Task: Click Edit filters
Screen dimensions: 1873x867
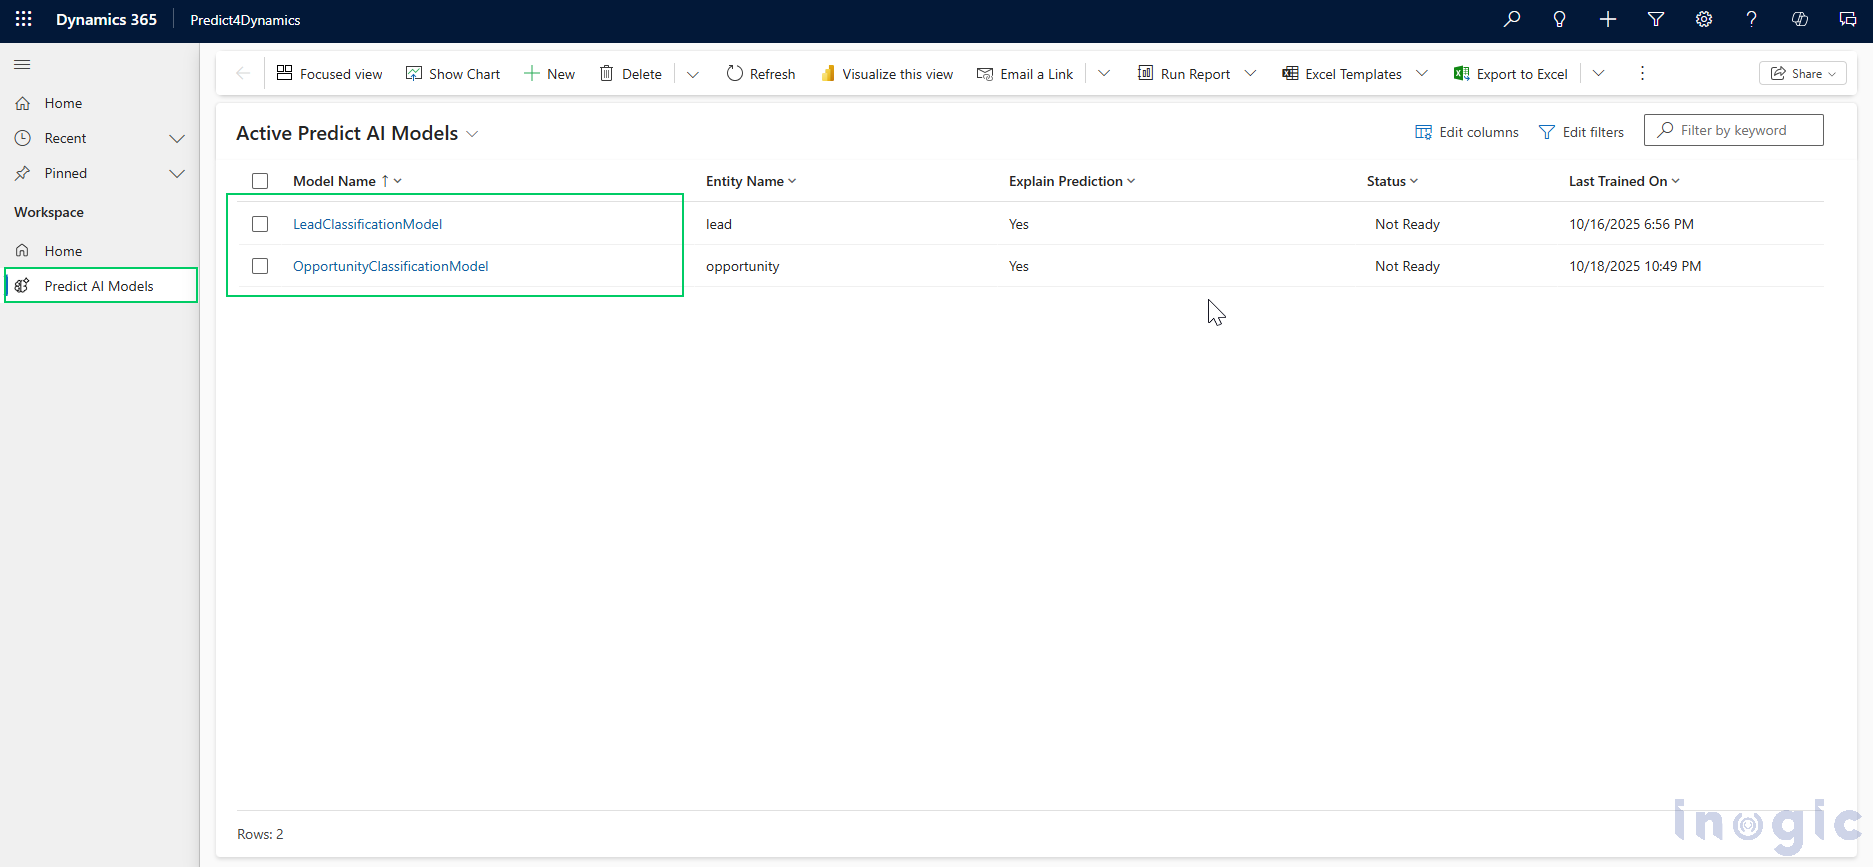Action: pos(1581,132)
